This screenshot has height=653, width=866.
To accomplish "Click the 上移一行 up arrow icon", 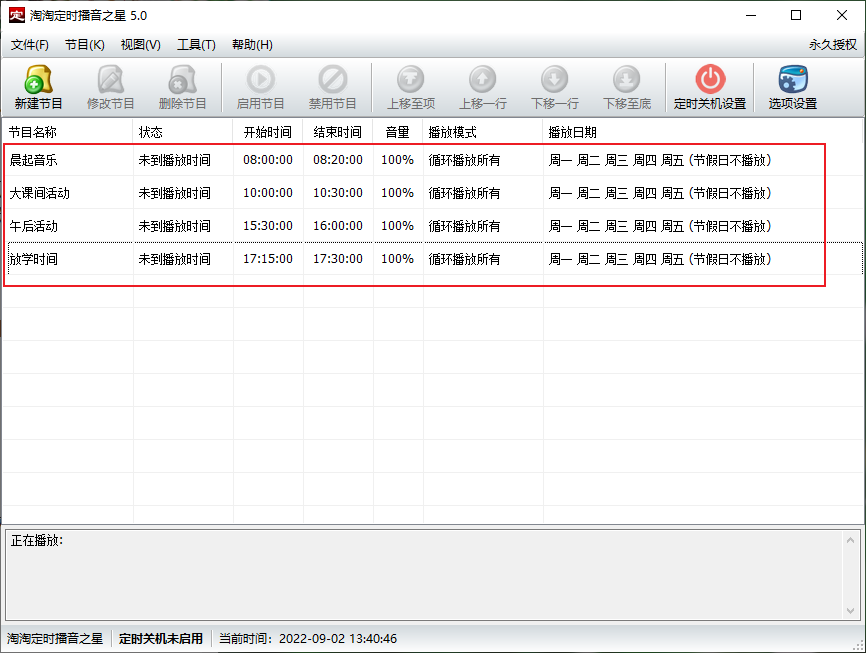I will (482, 80).
